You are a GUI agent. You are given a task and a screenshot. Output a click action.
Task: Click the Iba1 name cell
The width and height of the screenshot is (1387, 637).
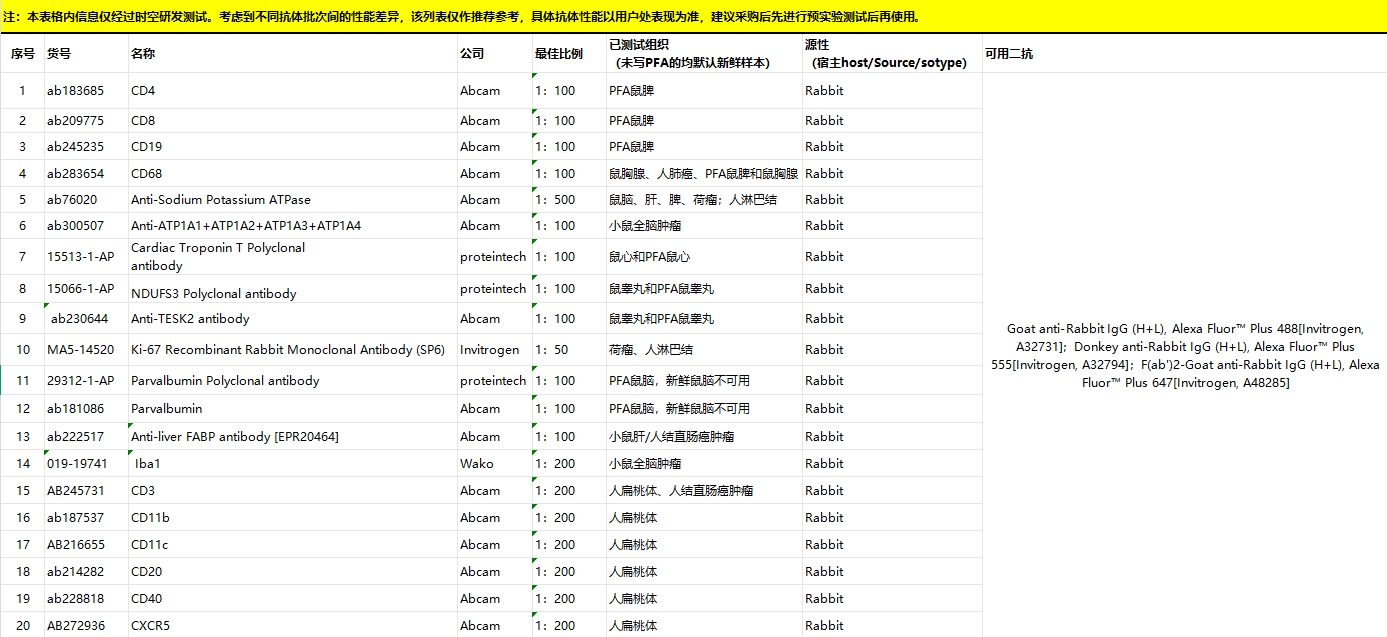pyautogui.click(x=293, y=463)
